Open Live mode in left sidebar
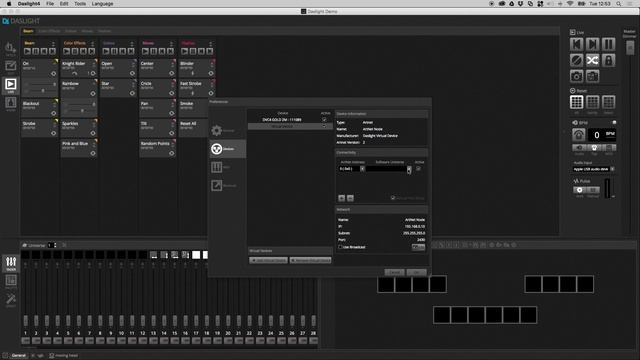Image resolution: width=640 pixels, height=360 pixels. (11, 85)
